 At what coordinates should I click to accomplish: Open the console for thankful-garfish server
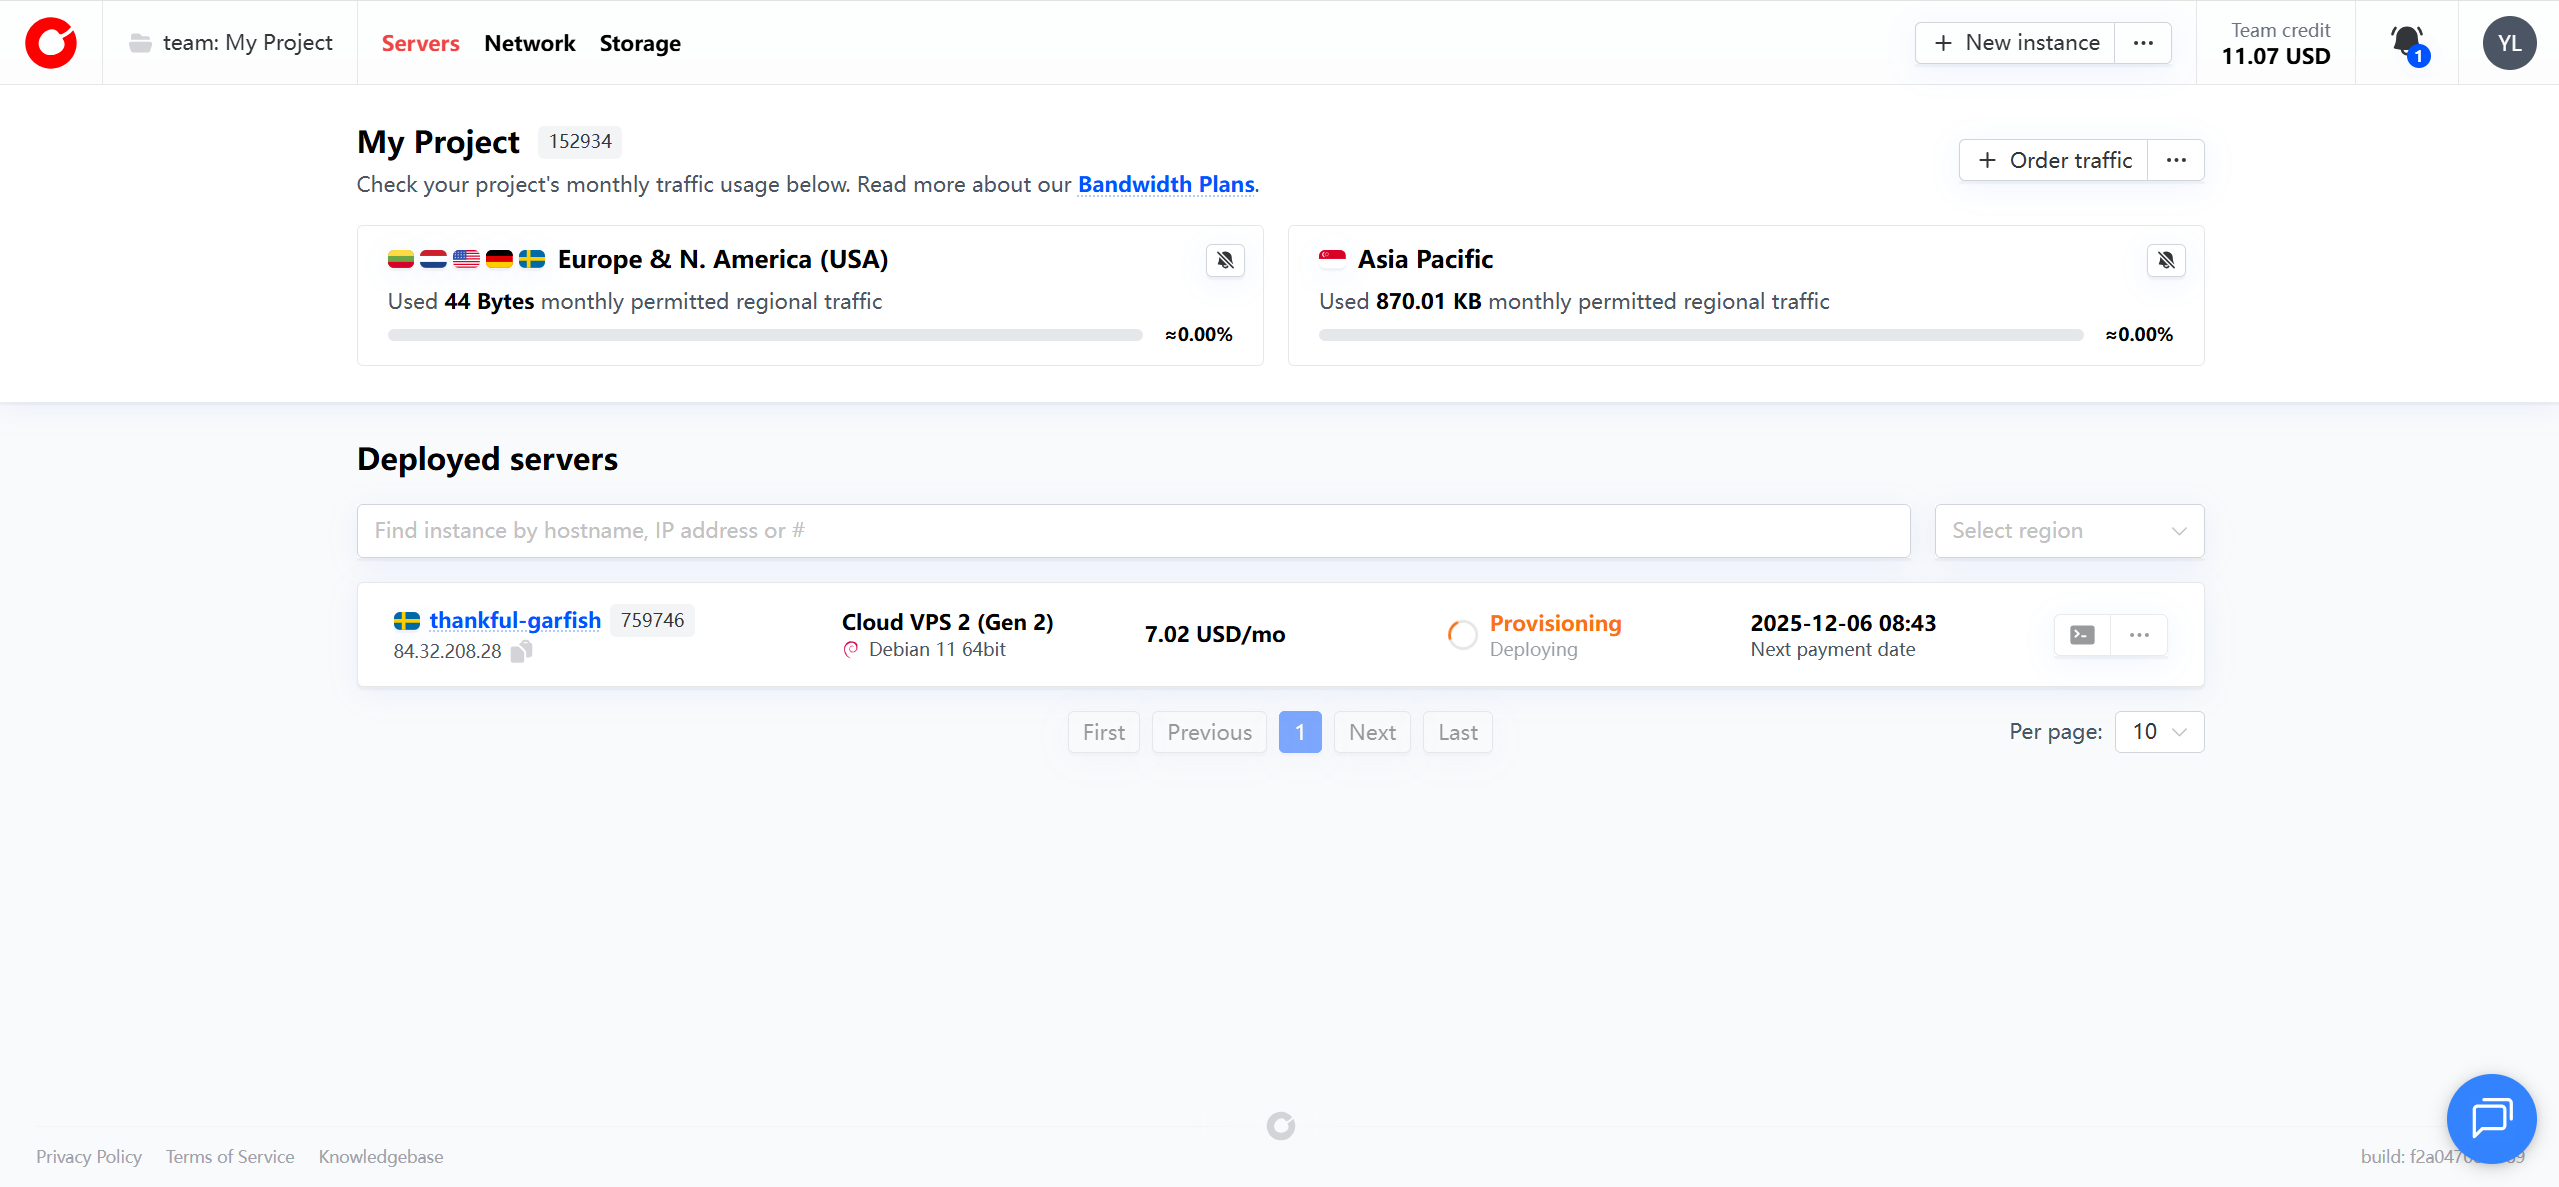click(x=2082, y=635)
